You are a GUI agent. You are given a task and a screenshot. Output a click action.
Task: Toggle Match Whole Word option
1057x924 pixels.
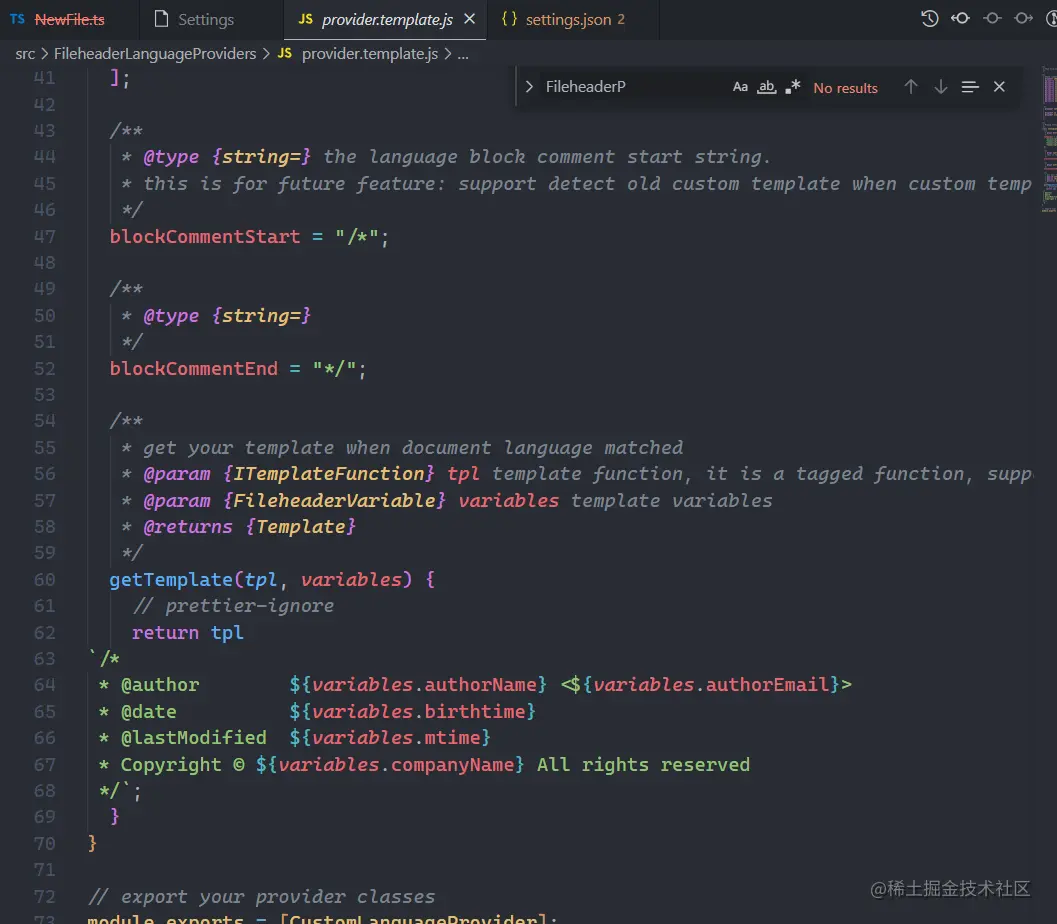coord(766,87)
